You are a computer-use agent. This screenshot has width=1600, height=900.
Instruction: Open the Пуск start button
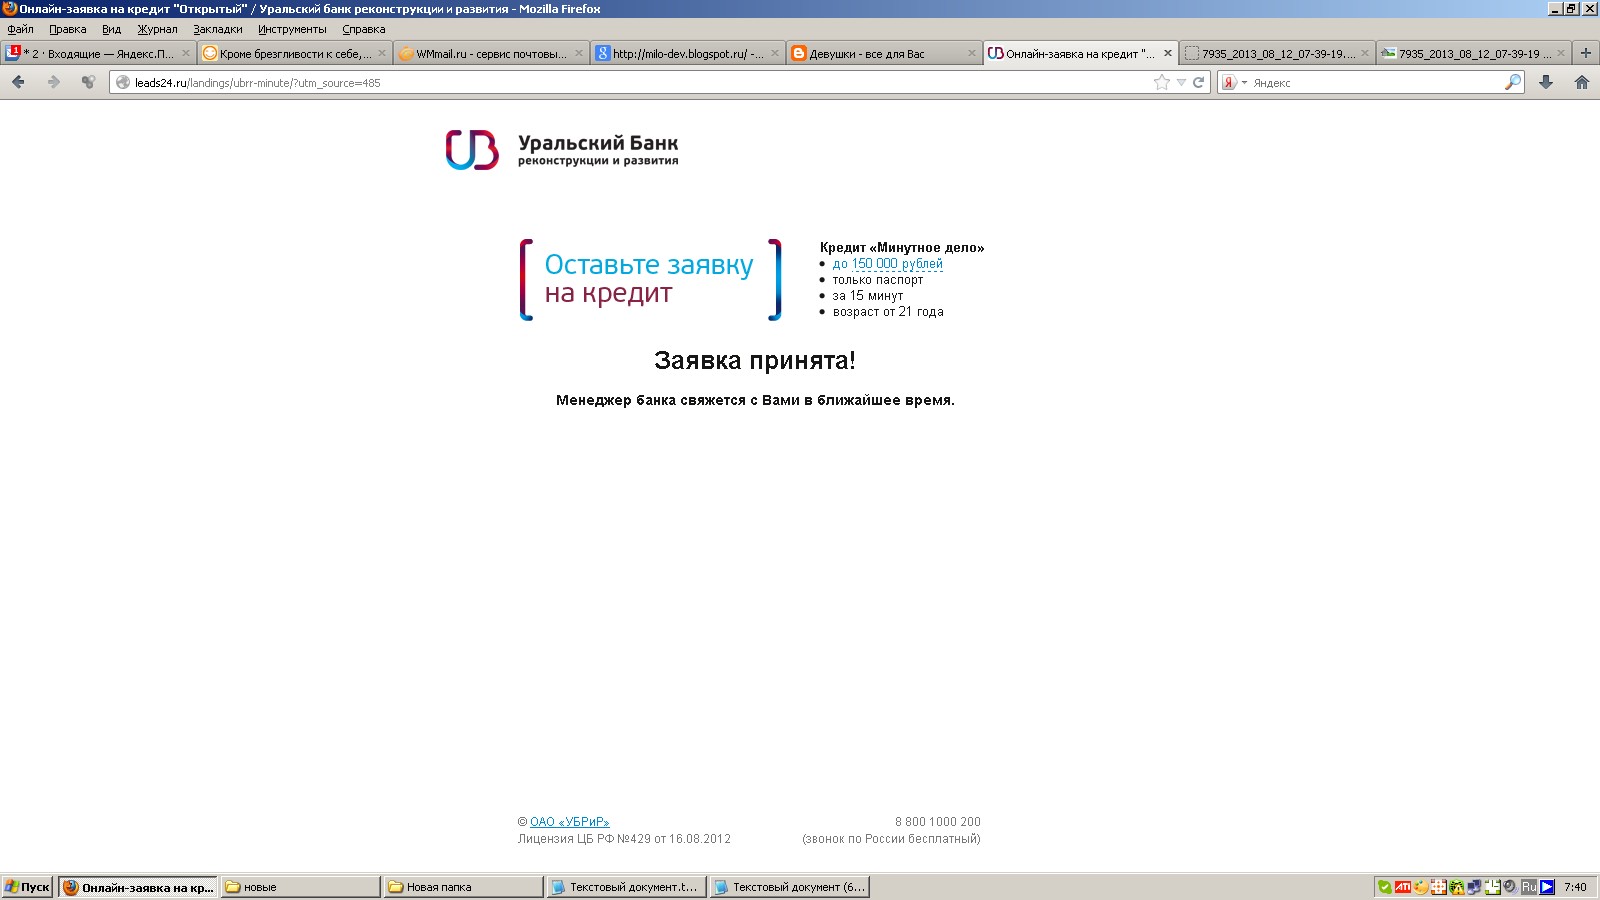(28, 887)
